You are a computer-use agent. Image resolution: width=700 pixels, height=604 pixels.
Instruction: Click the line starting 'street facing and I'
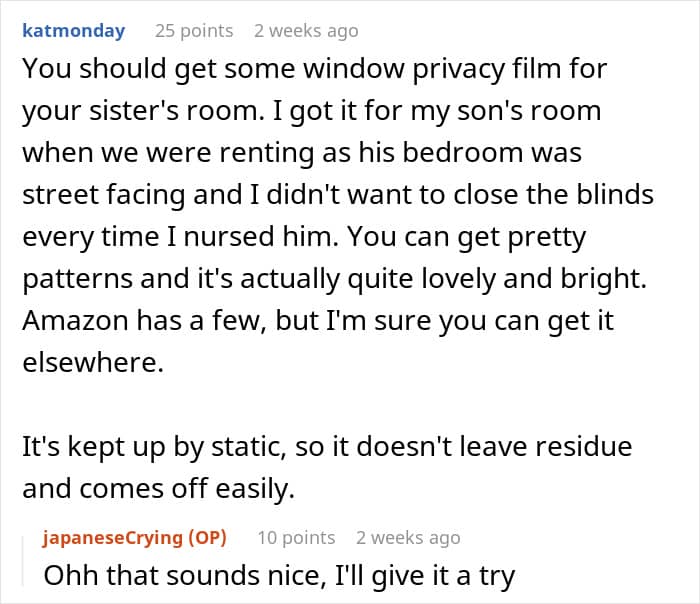tap(338, 195)
